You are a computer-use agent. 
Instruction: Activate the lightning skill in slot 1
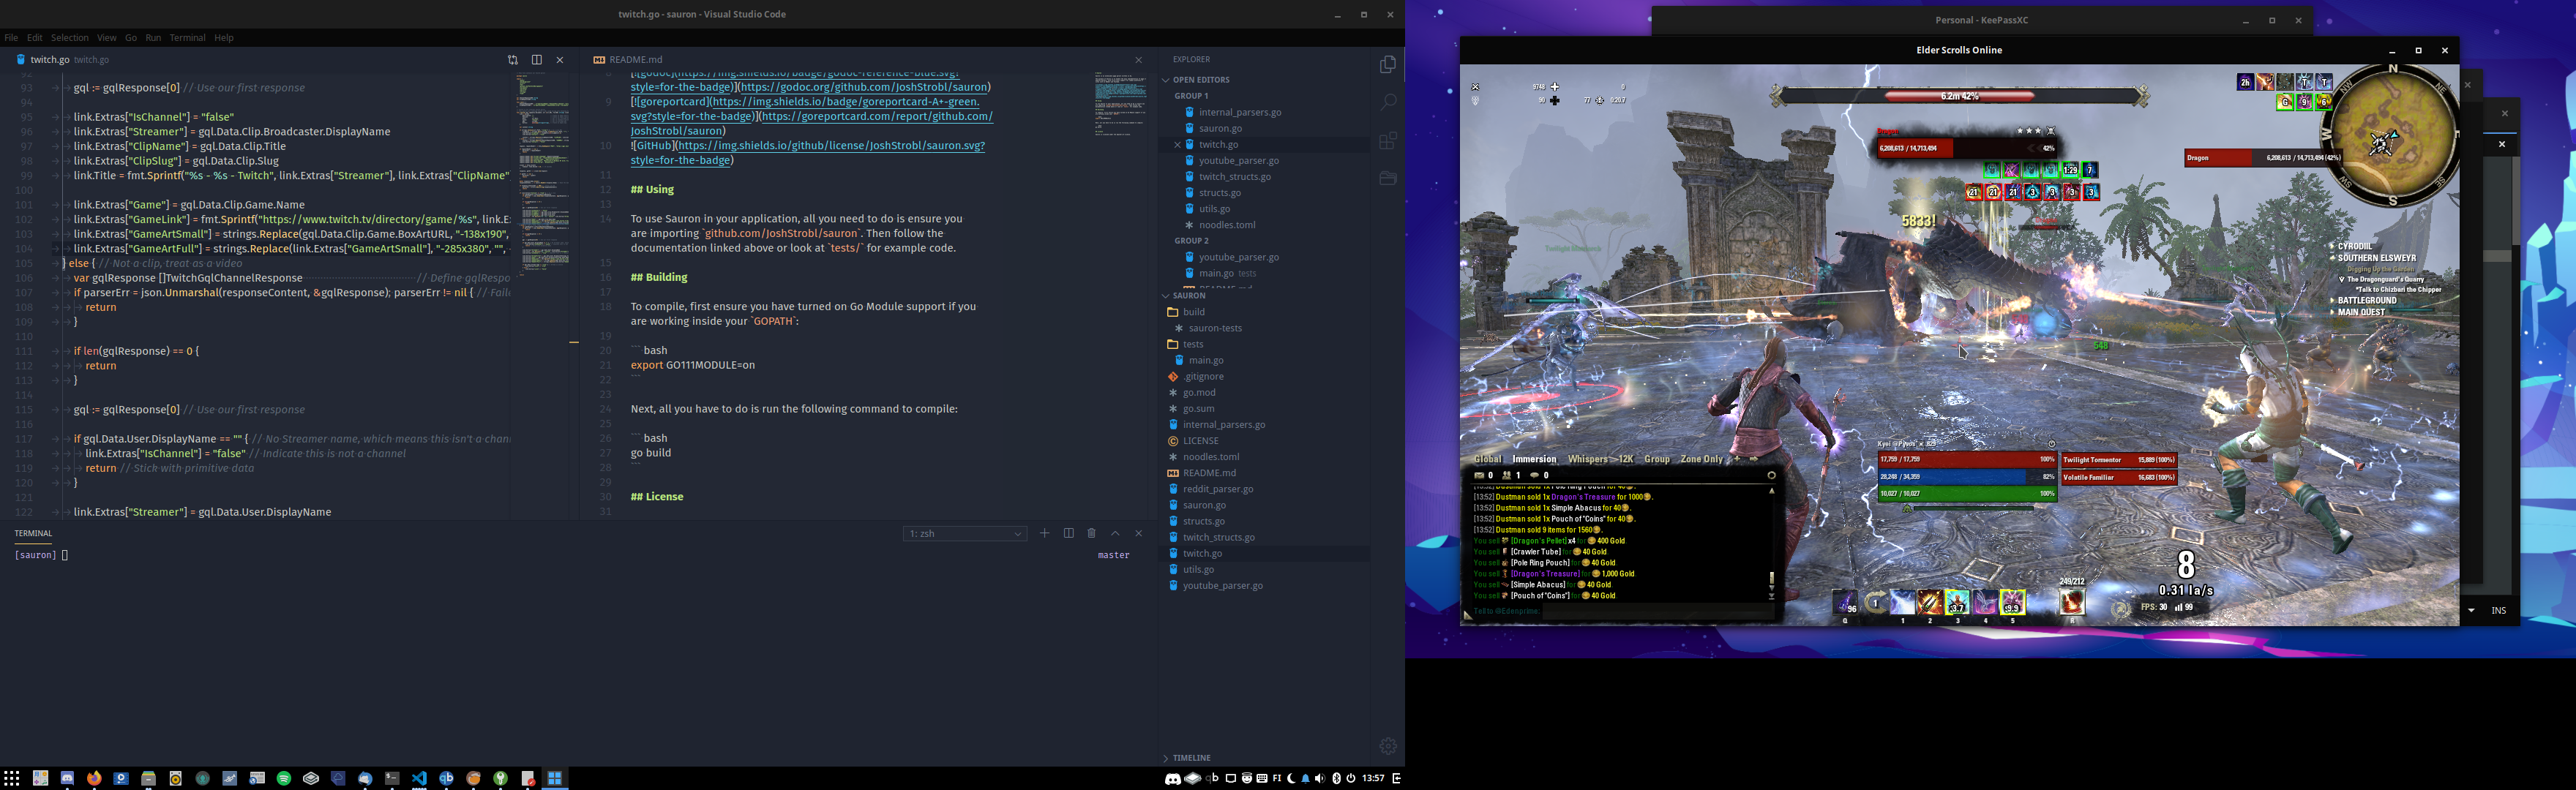coord(1902,603)
